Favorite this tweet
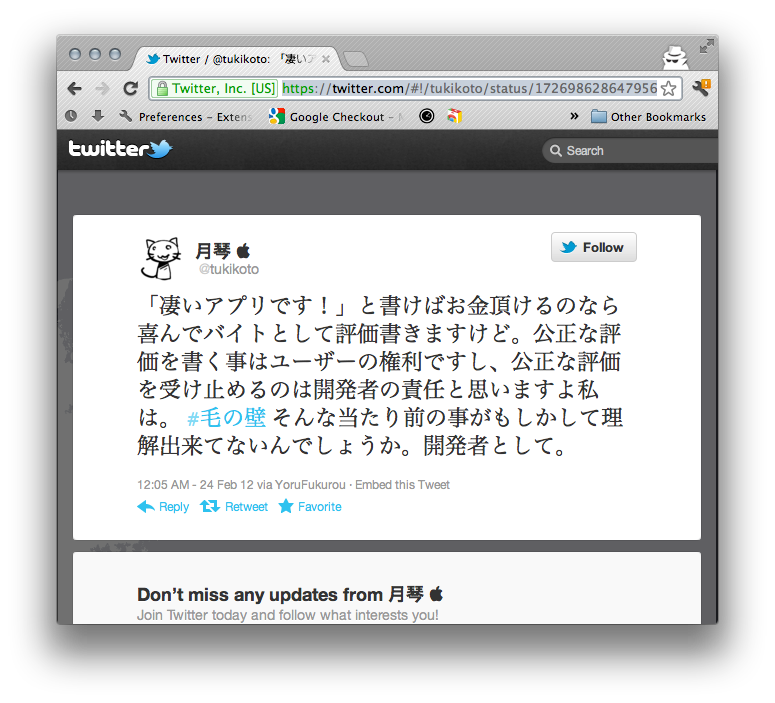This screenshot has width=775, height=703. (310, 507)
